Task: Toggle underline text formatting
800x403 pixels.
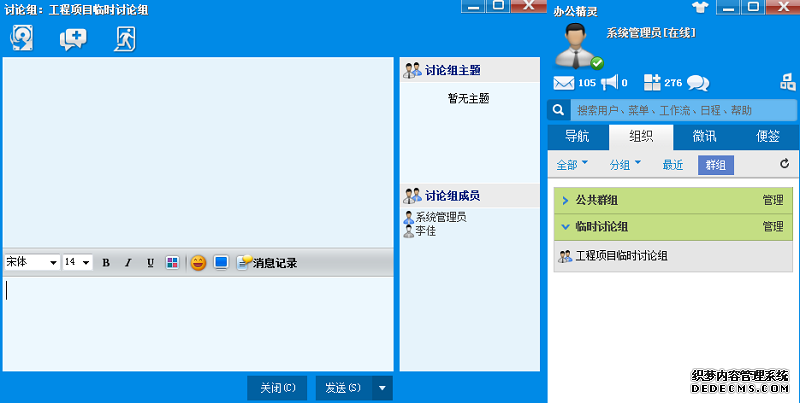Action: pos(150,263)
